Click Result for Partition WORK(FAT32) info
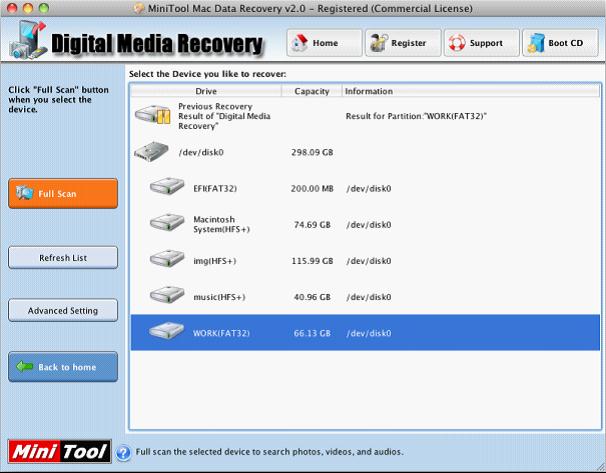The image size is (606, 473). click(x=416, y=116)
